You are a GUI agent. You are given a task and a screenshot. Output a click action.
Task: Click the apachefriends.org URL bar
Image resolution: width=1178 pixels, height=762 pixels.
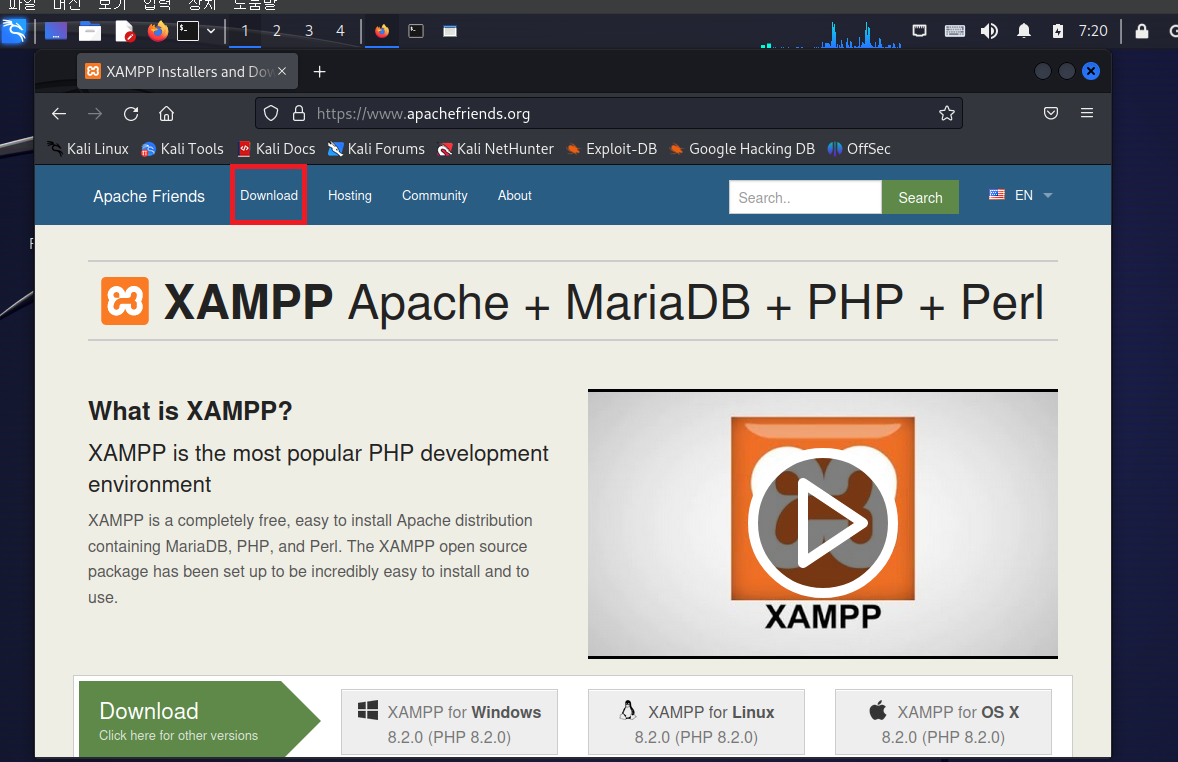[x=609, y=113]
